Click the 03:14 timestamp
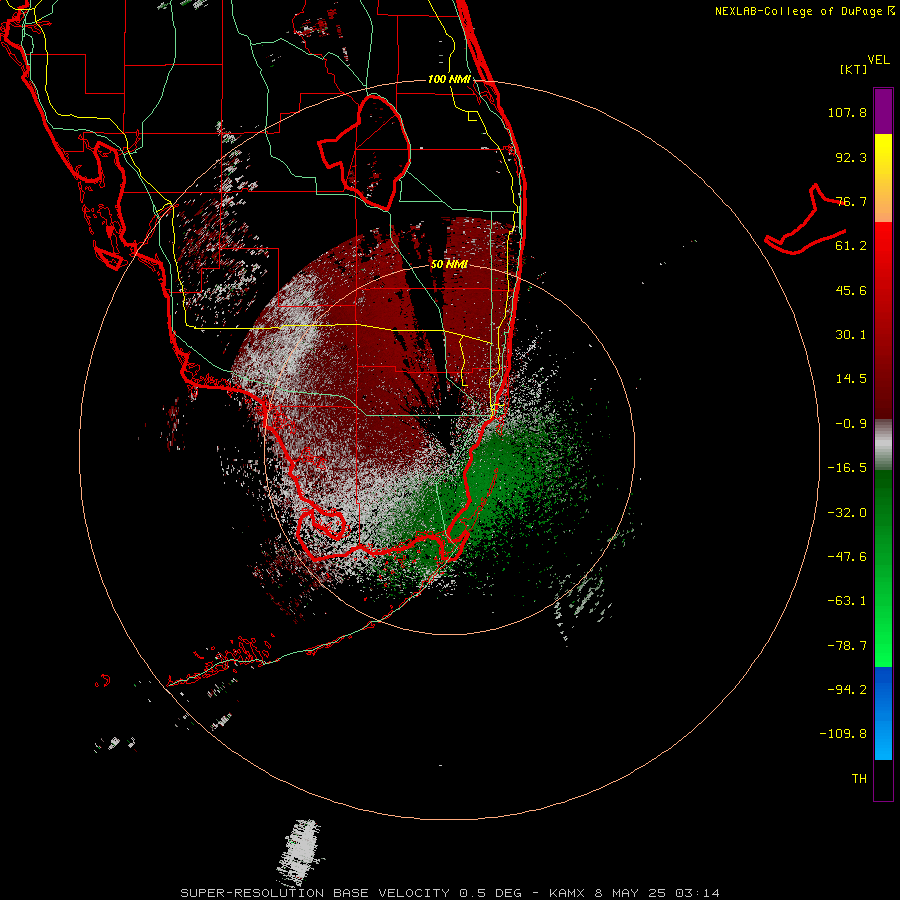900x900 pixels. point(697,893)
